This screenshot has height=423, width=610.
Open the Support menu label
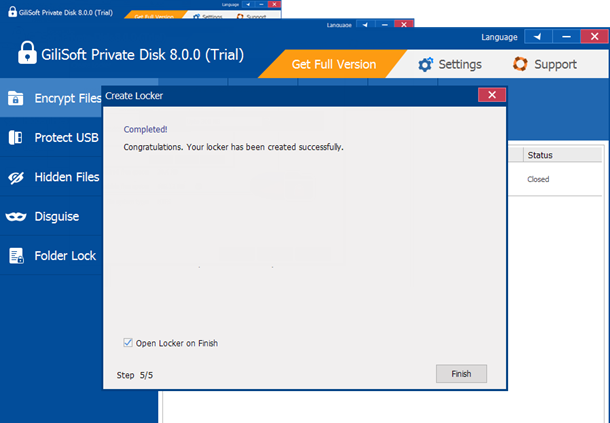pos(555,64)
